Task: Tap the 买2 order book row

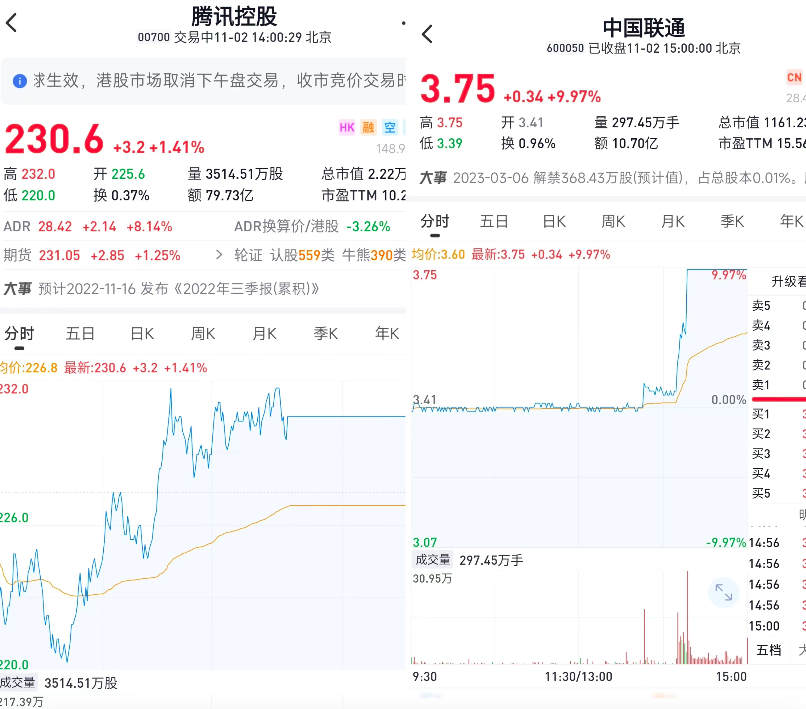Action: pyautogui.click(x=779, y=434)
